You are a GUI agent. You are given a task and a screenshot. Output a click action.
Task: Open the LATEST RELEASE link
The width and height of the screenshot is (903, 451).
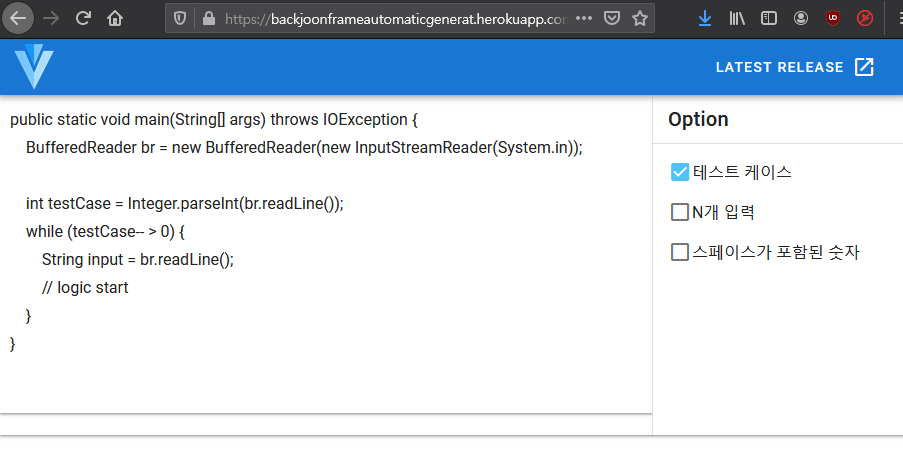coord(795,67)
